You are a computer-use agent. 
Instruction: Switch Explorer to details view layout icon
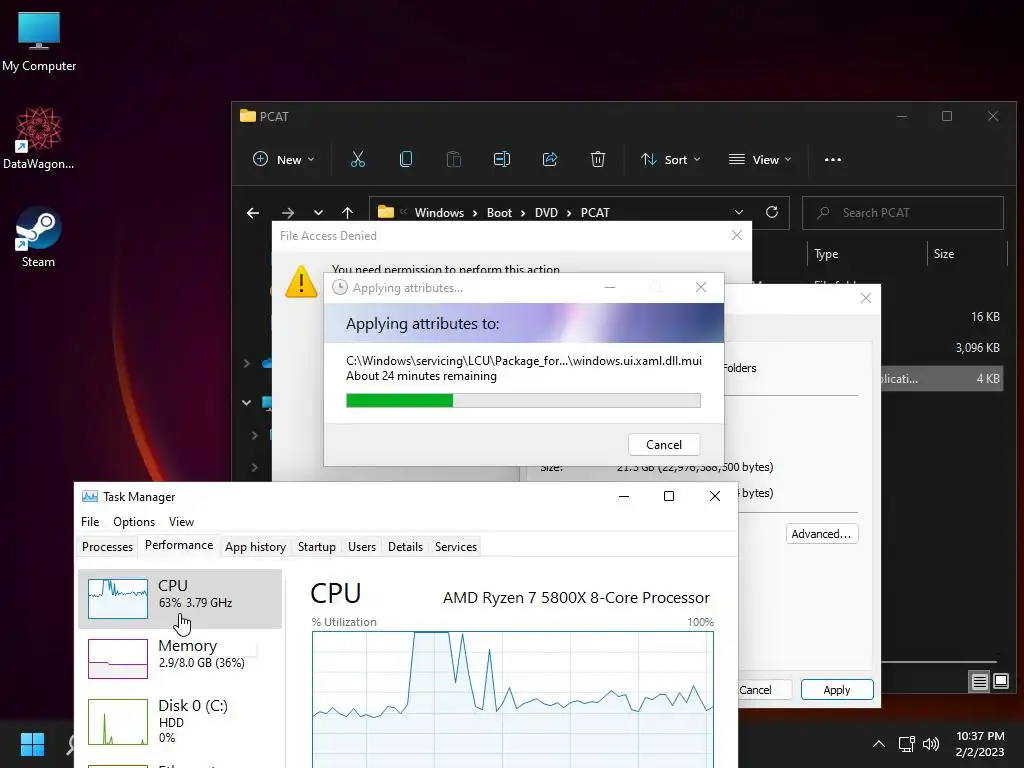coord(980,682)
